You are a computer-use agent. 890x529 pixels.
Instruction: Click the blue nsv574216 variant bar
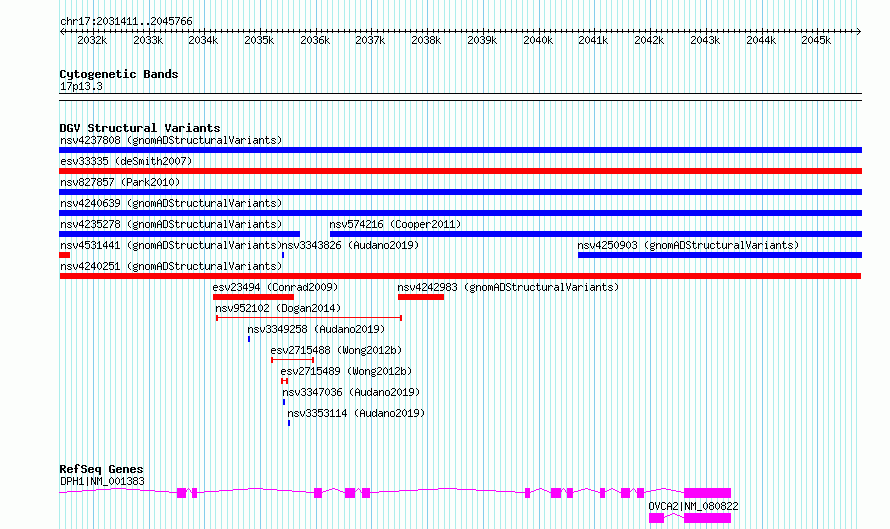(x=596, y=234)
